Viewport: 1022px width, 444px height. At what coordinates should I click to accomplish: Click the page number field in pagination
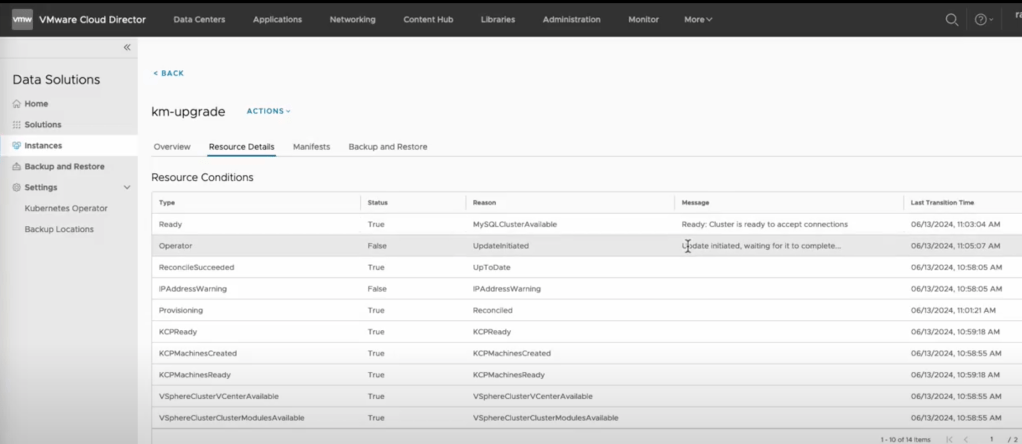coord(991,439)
